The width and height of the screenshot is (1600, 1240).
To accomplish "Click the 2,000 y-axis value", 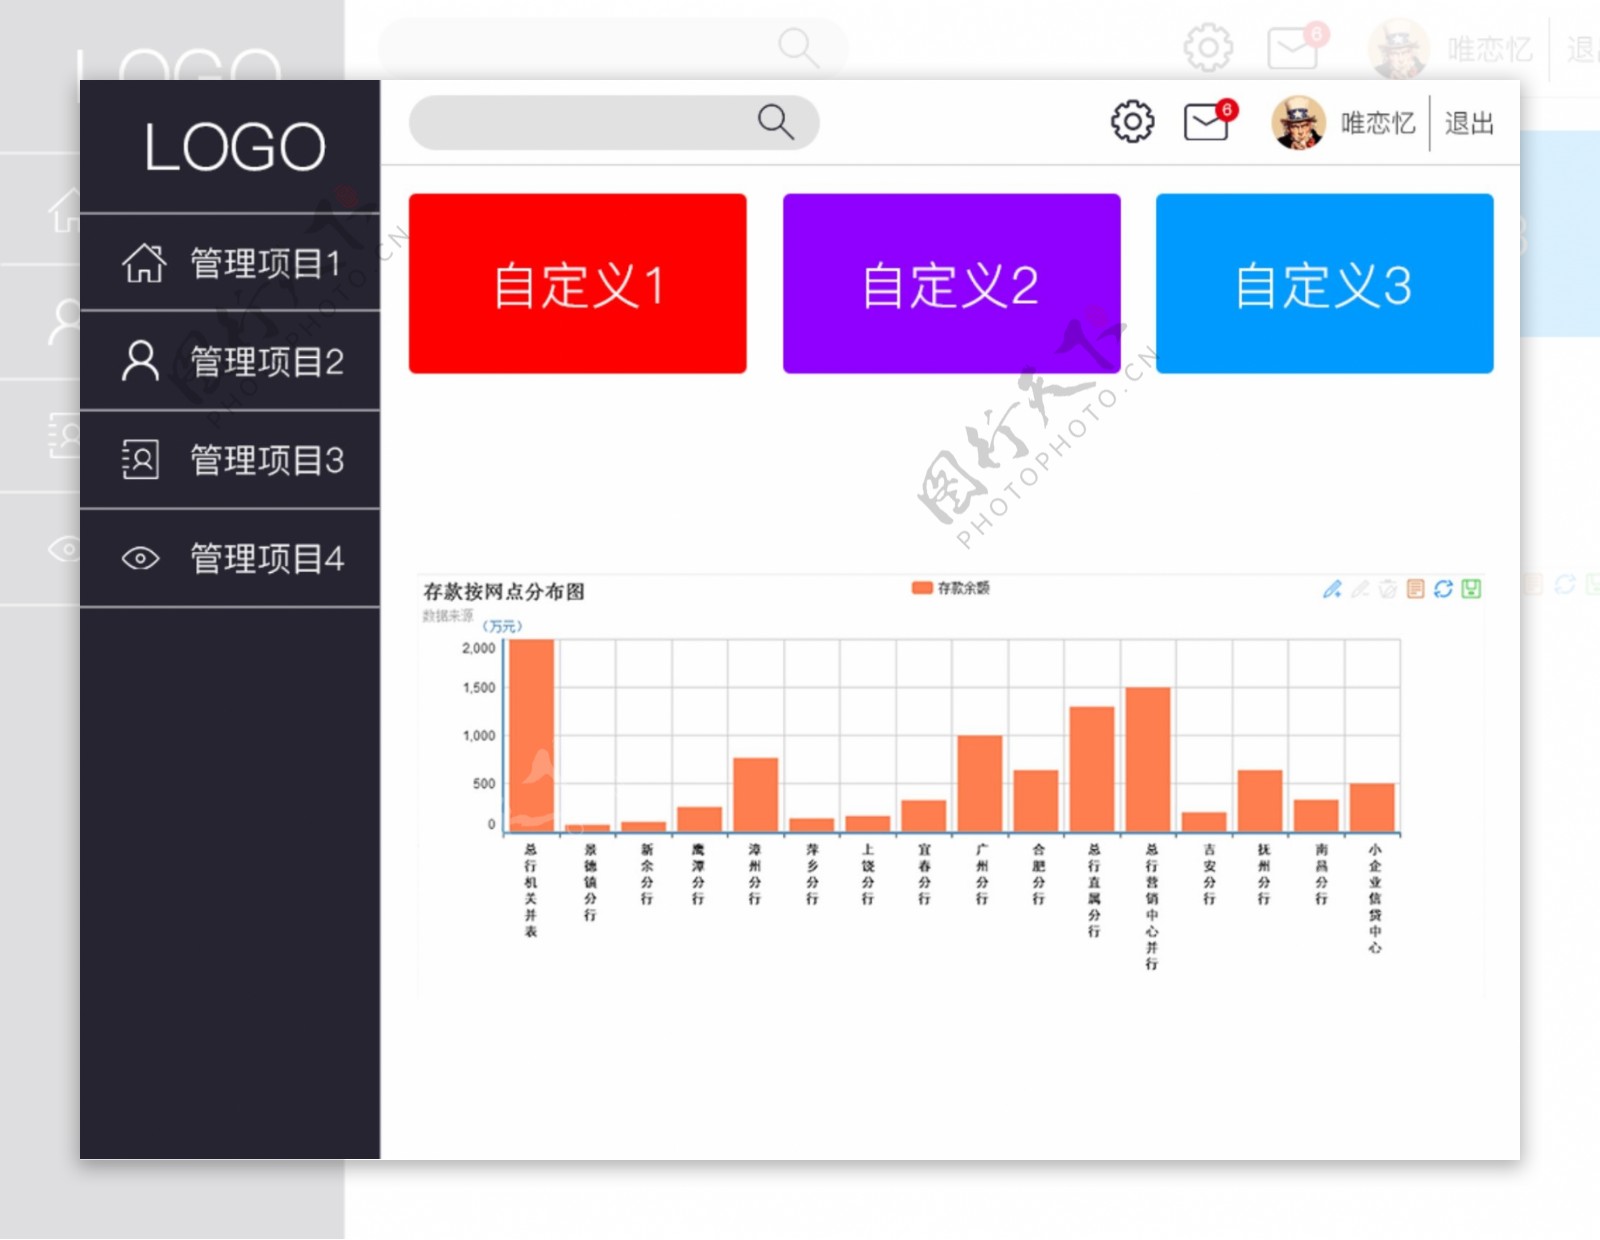I will tap(478, 648).
